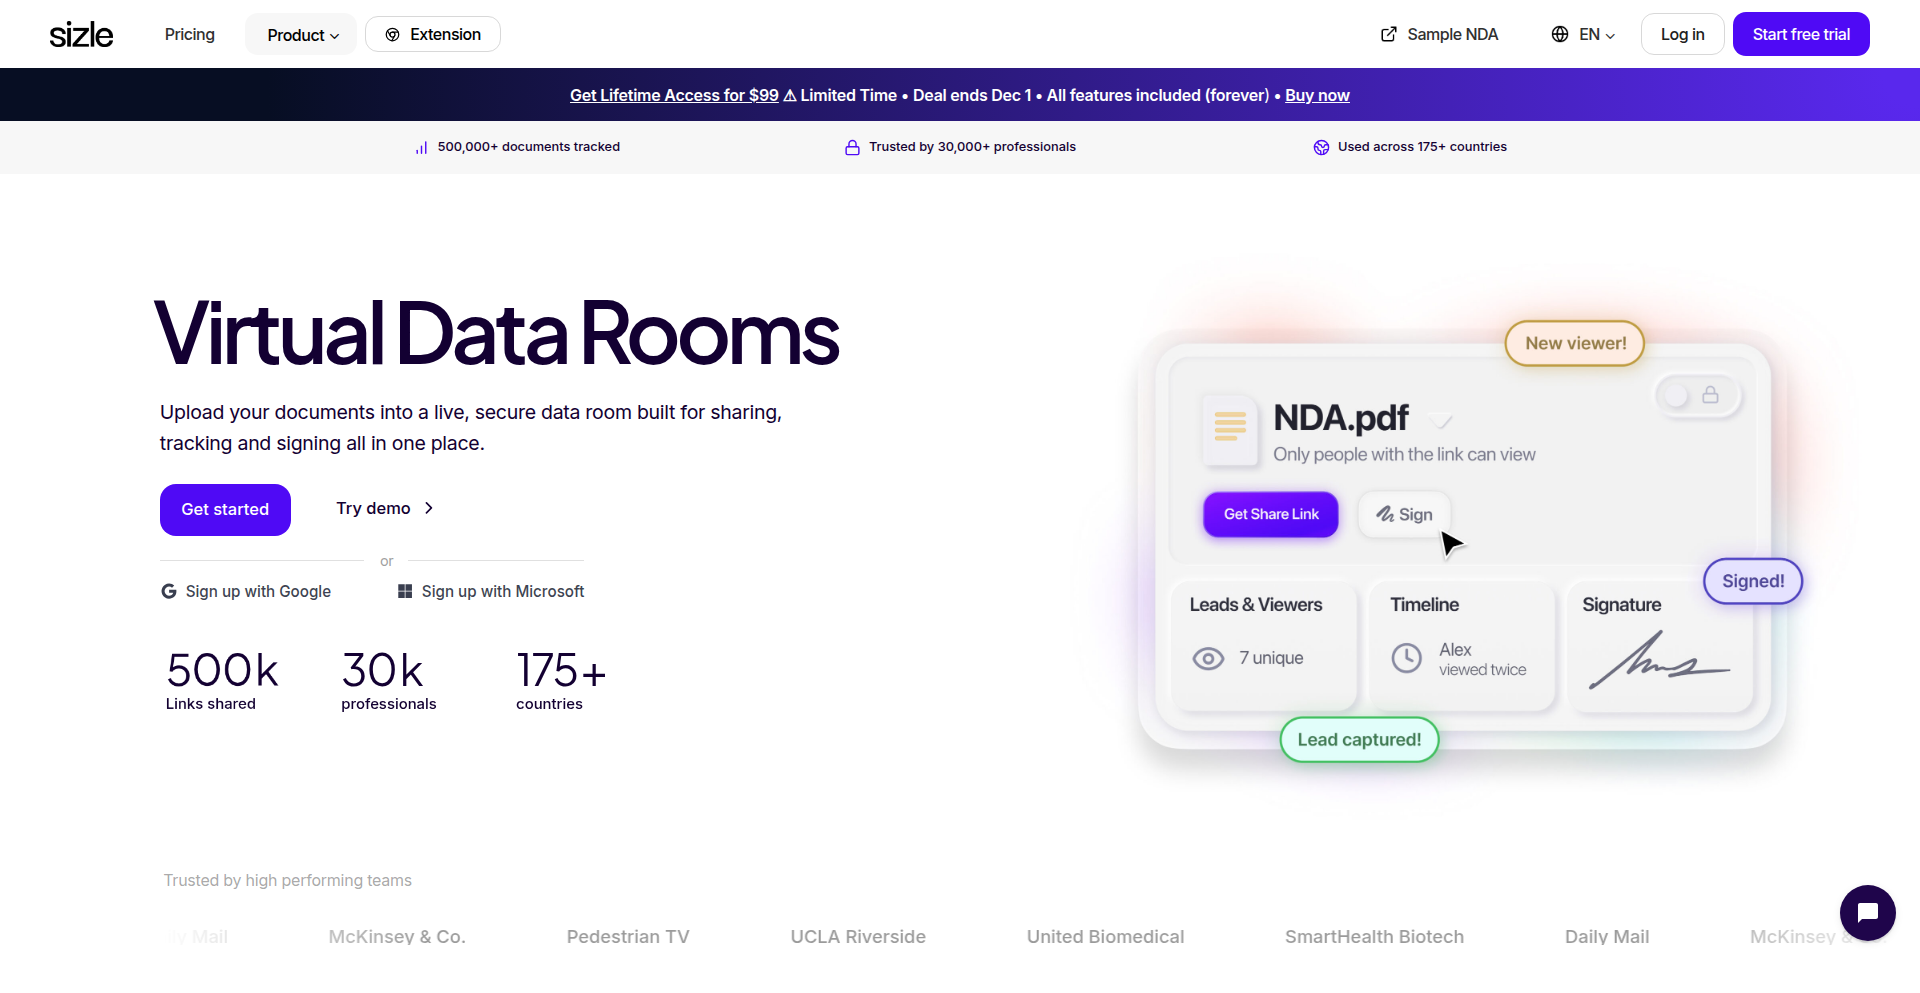The width and height of the screenshot is (1920, 993).
Task: Click the Start free trial button
Action: [x=1800, y=34]
